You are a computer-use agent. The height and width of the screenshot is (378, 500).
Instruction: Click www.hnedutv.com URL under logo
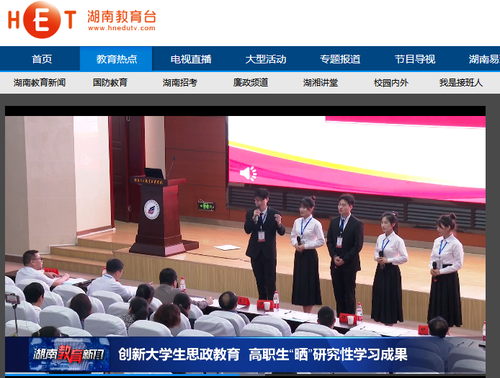pyautogui.click(x=122, y=28)
